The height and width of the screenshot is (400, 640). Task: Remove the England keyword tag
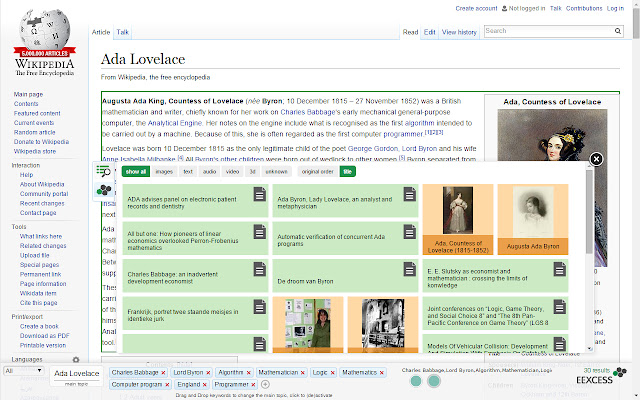(x=205, y=384)
